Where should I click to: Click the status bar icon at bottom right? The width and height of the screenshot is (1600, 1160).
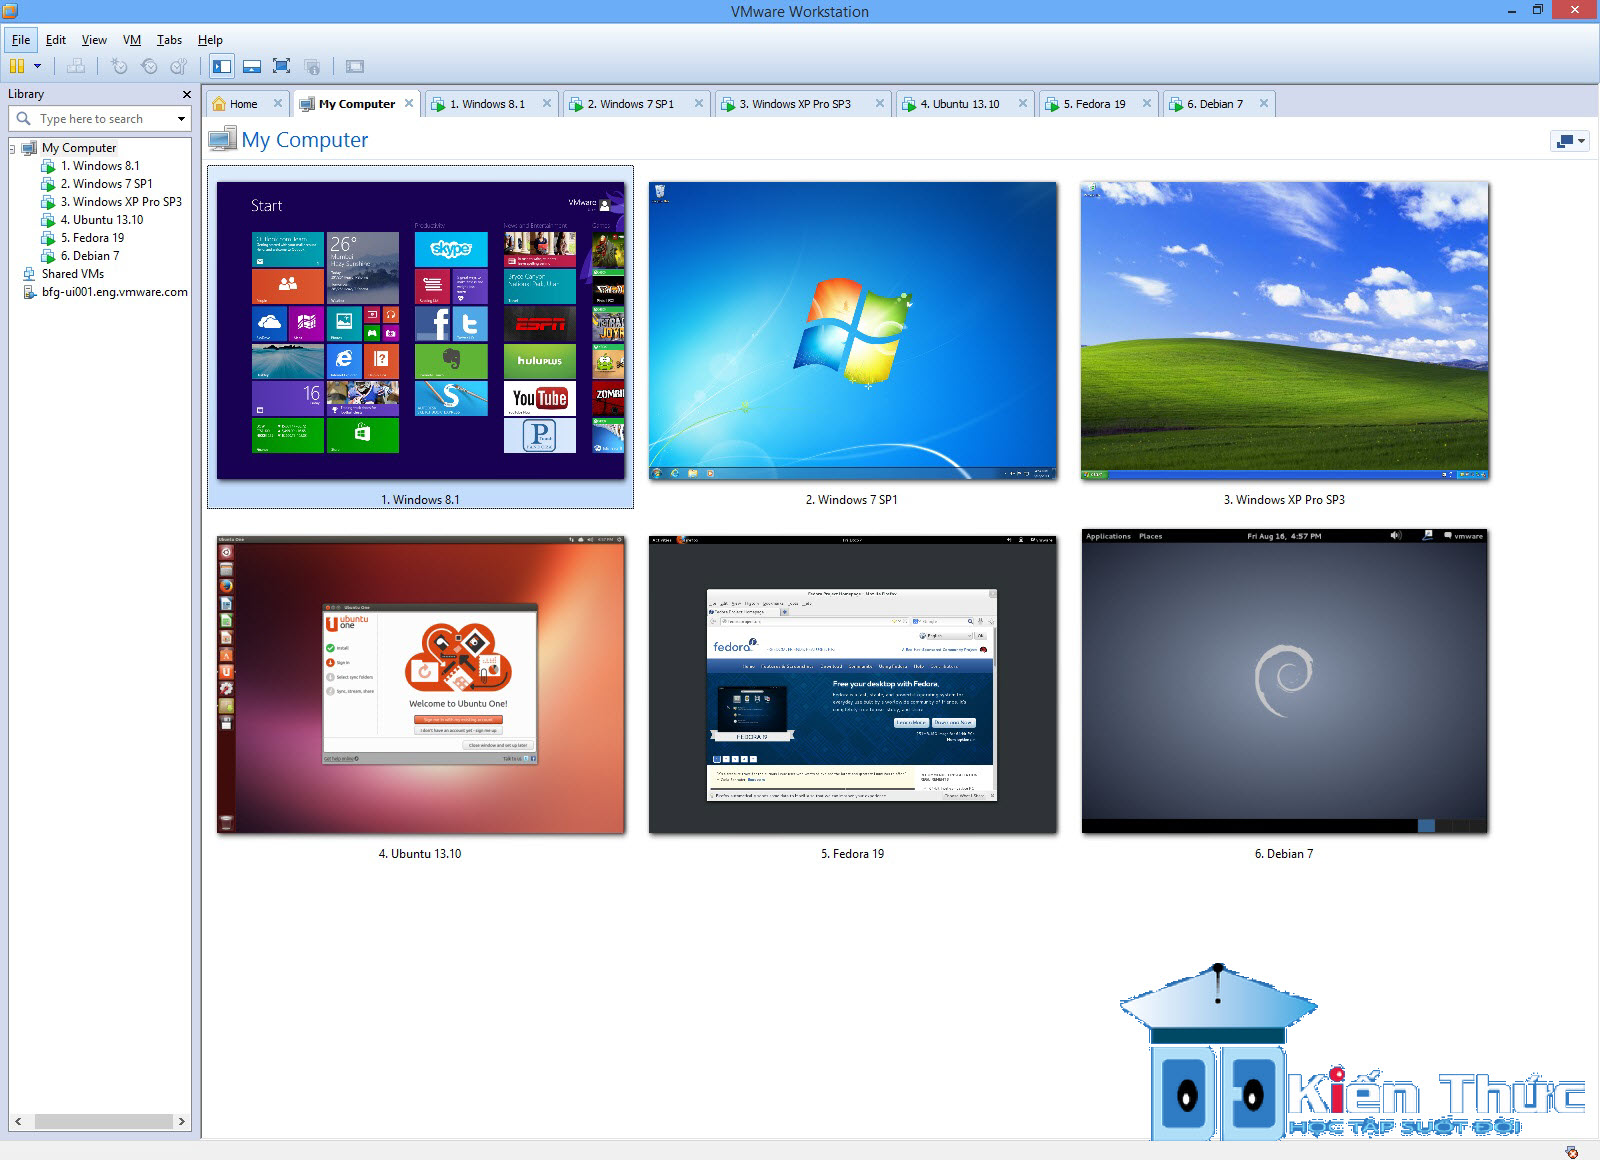point(1572,1152)
